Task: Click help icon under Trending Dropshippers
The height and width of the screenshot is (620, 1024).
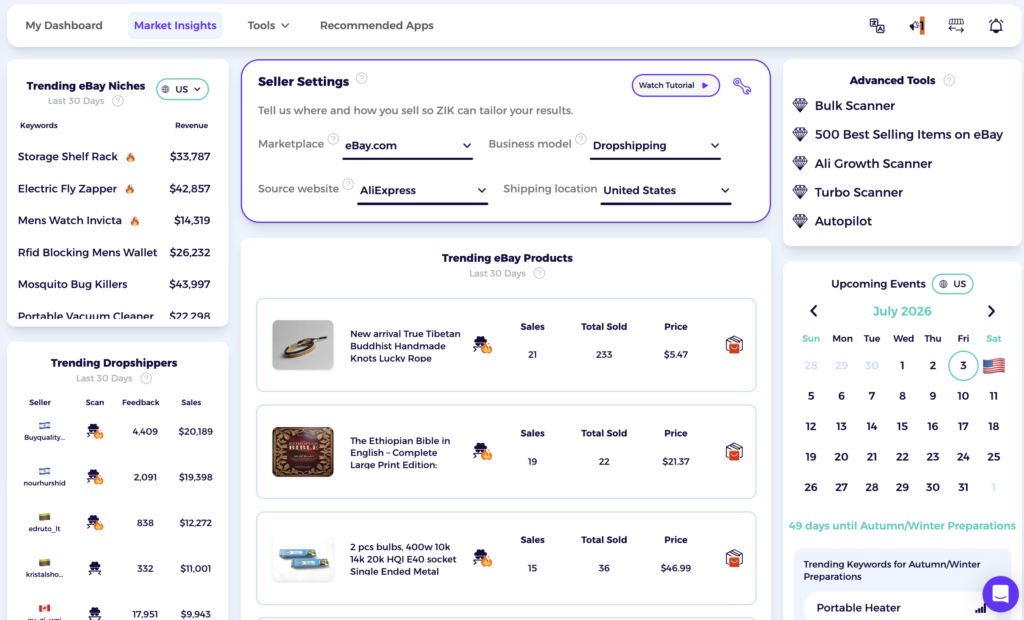Action: tap(146, 378)
